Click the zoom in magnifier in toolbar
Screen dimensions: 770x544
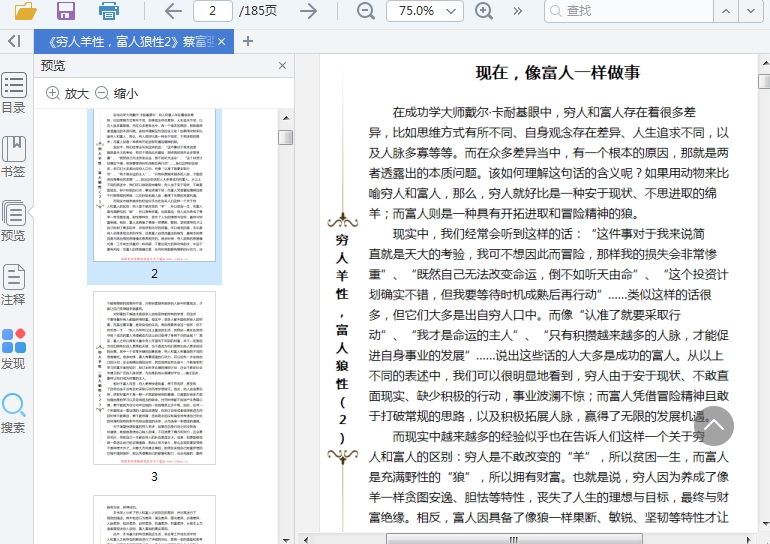pos(484,11)
